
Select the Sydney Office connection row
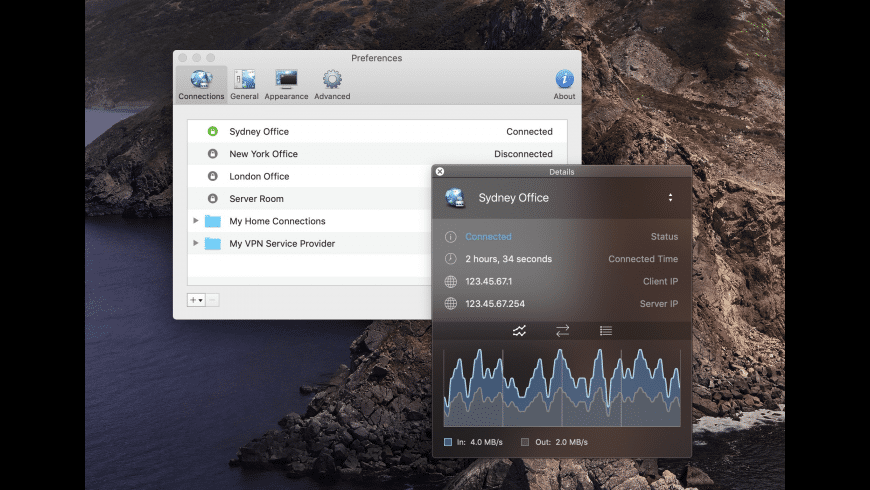(x=377, y=132)
